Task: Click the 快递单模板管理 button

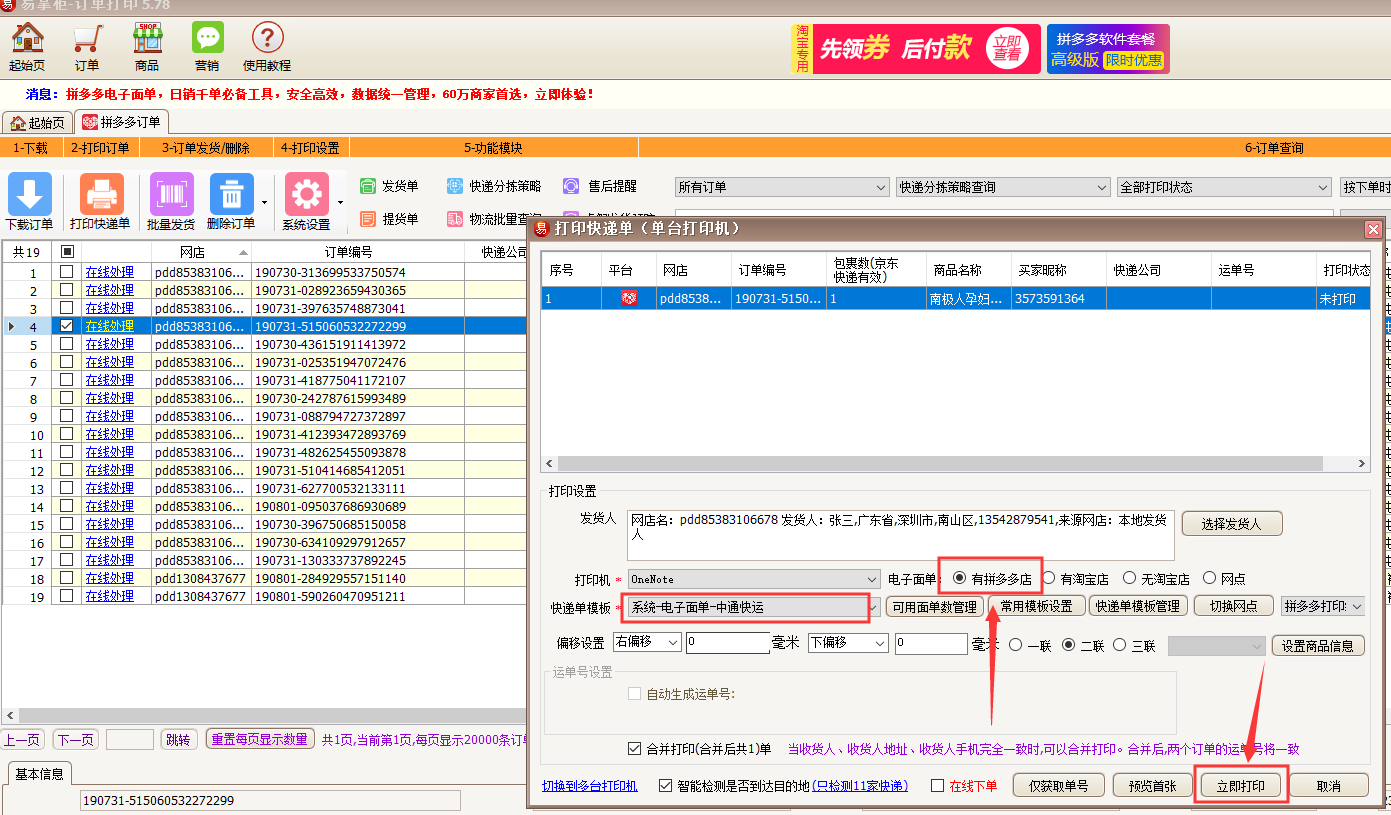Action: pyautogui.click(x=1138, y=606)
